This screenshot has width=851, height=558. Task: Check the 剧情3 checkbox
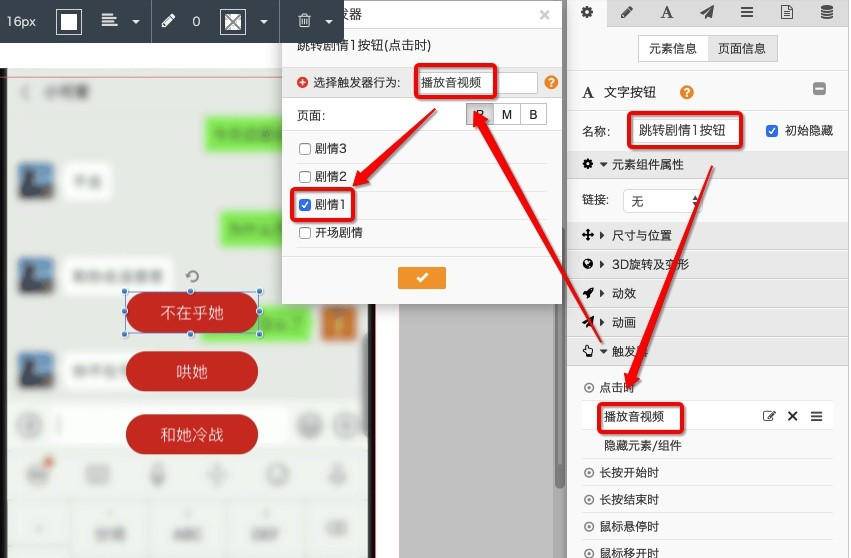pos(305,149)
